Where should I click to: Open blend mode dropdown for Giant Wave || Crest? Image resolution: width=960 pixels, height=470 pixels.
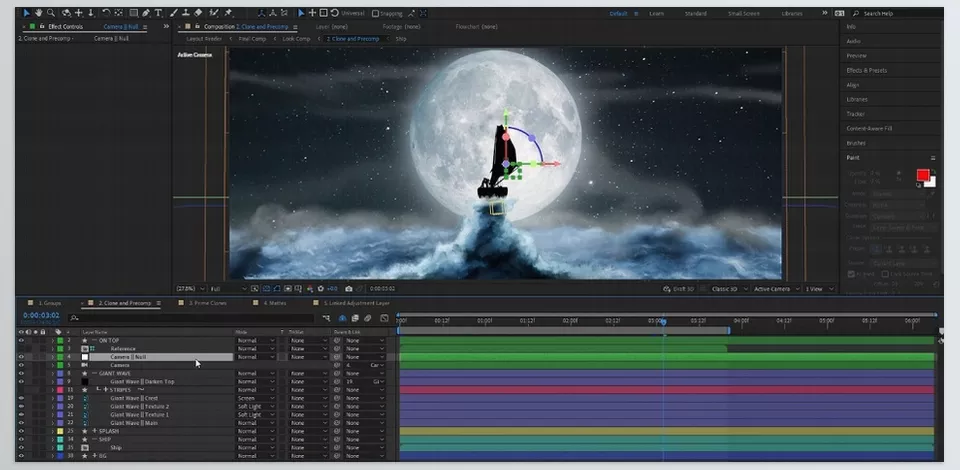tap(255, 398)
